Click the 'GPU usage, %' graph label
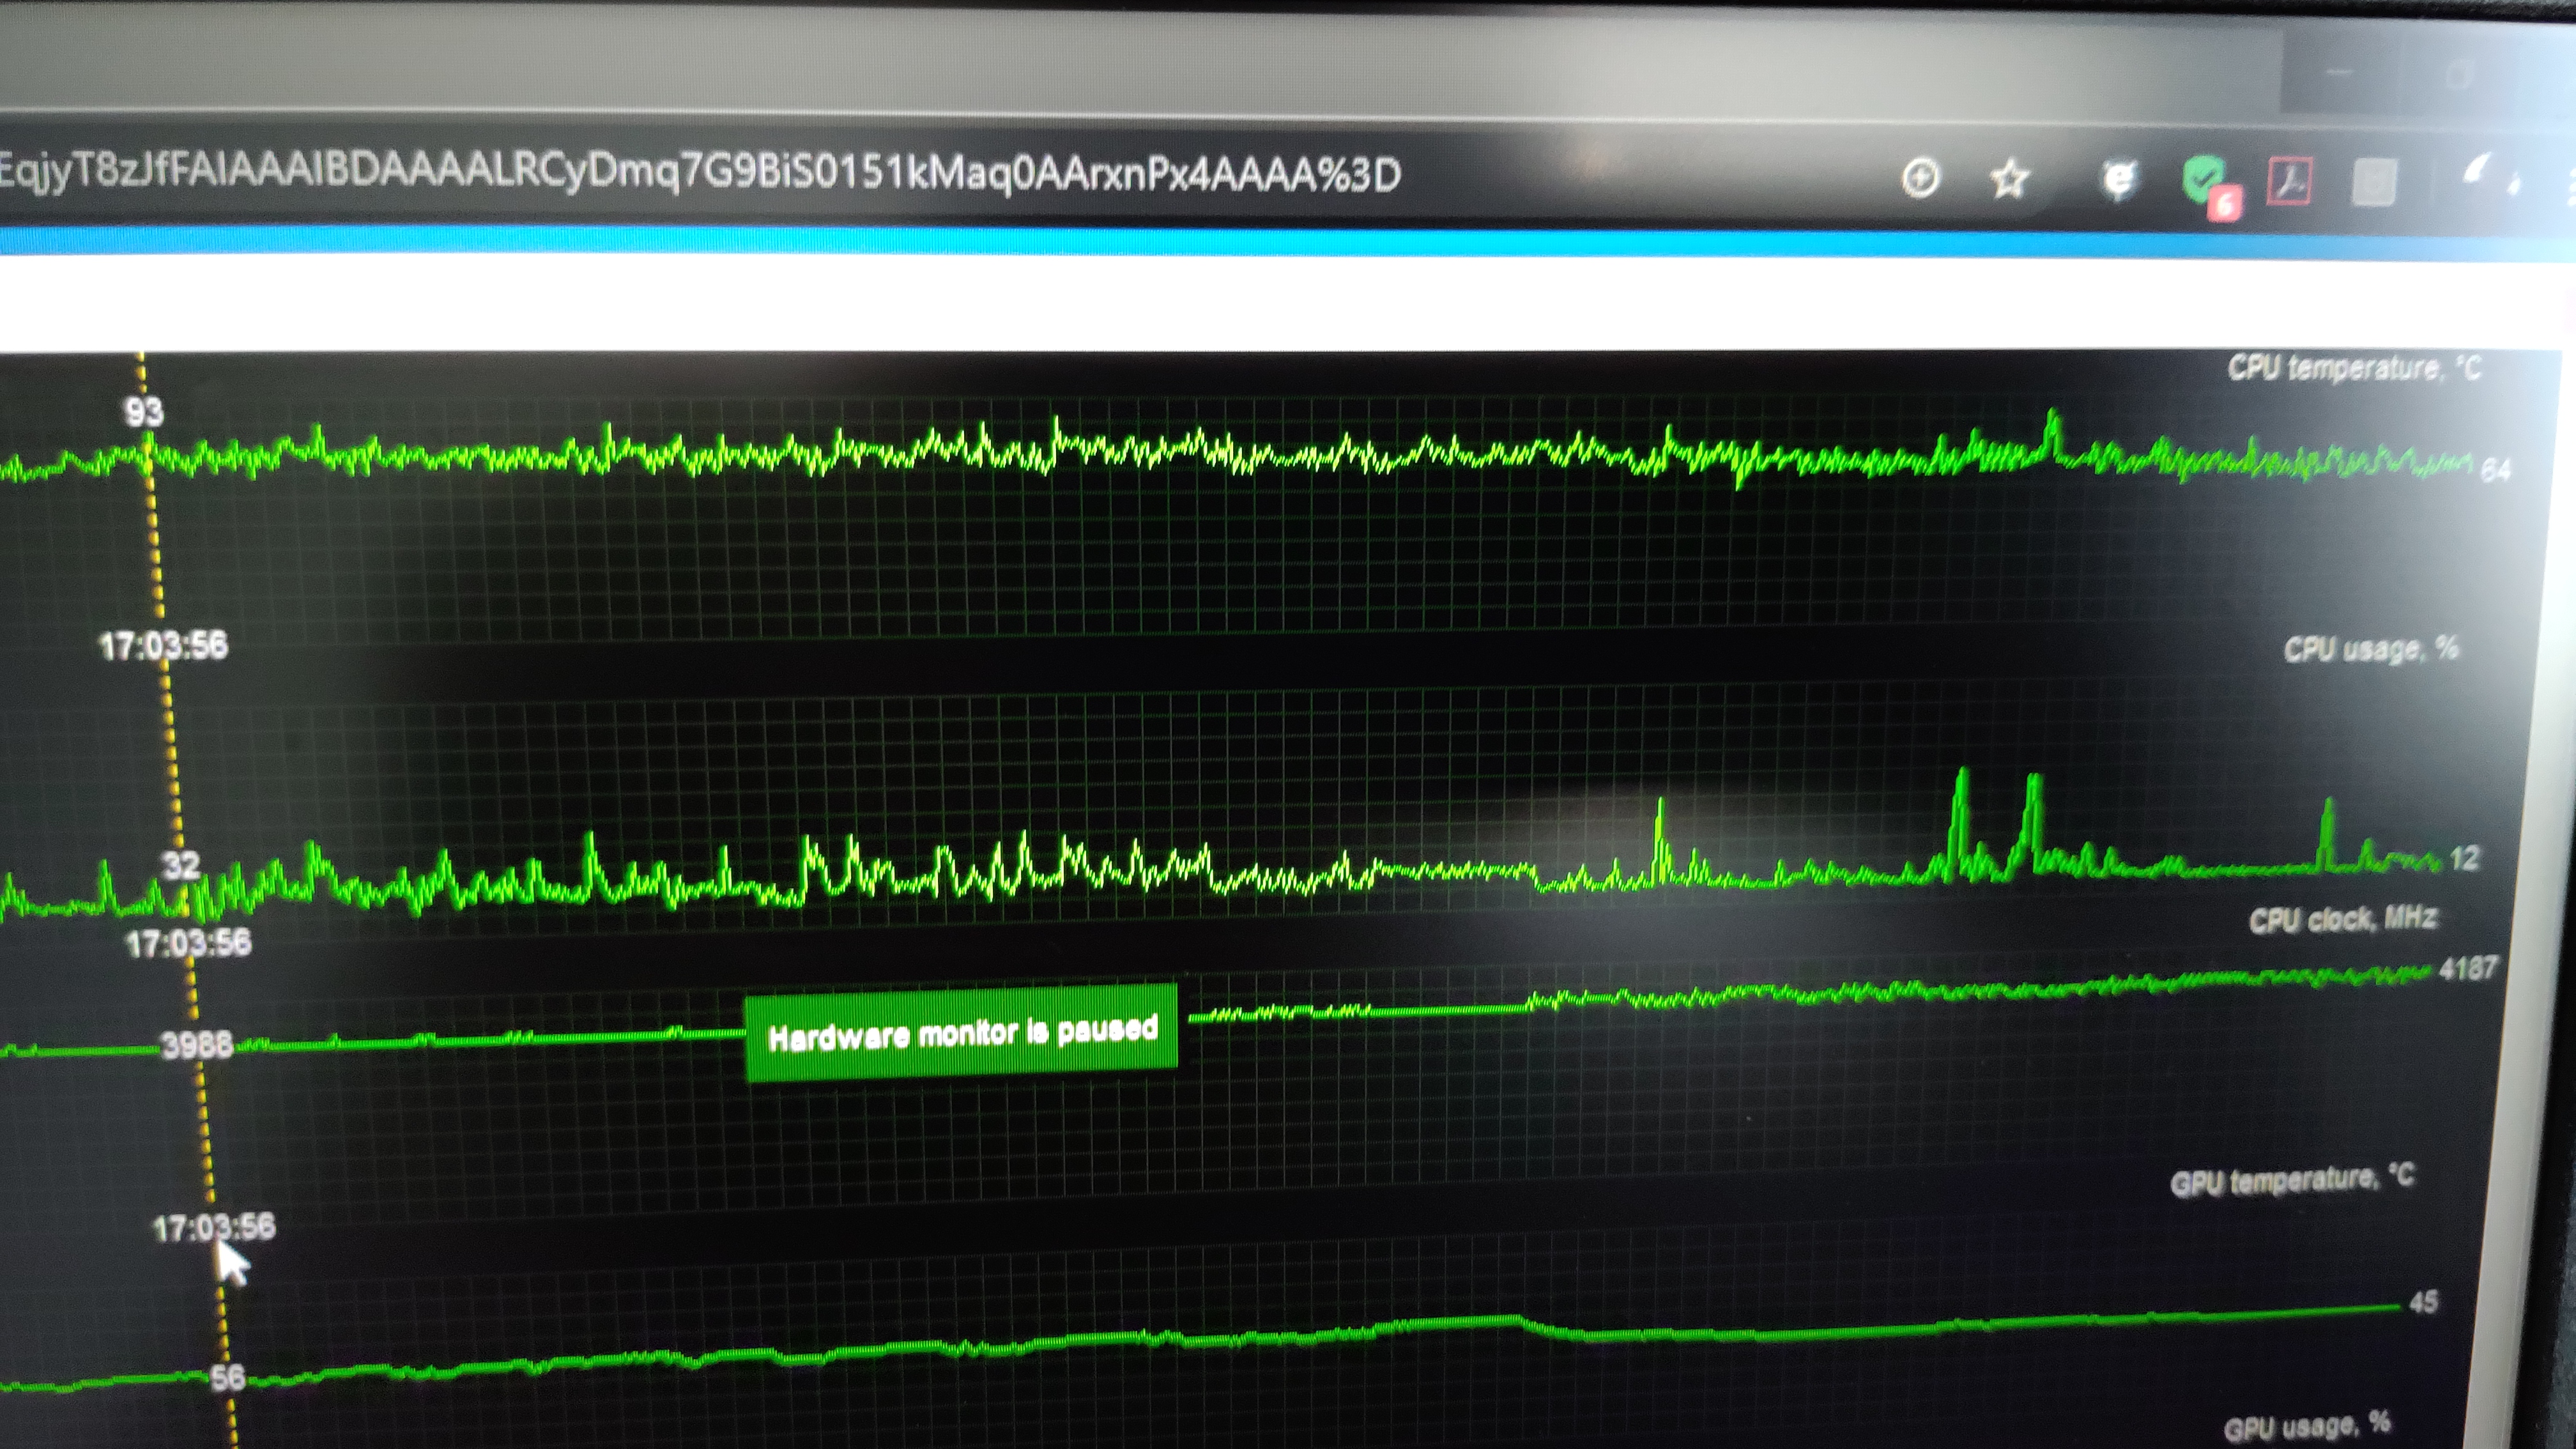Image resolution: width=2576 pixels, height=1449 pixels. [x=2306, y=1425]
